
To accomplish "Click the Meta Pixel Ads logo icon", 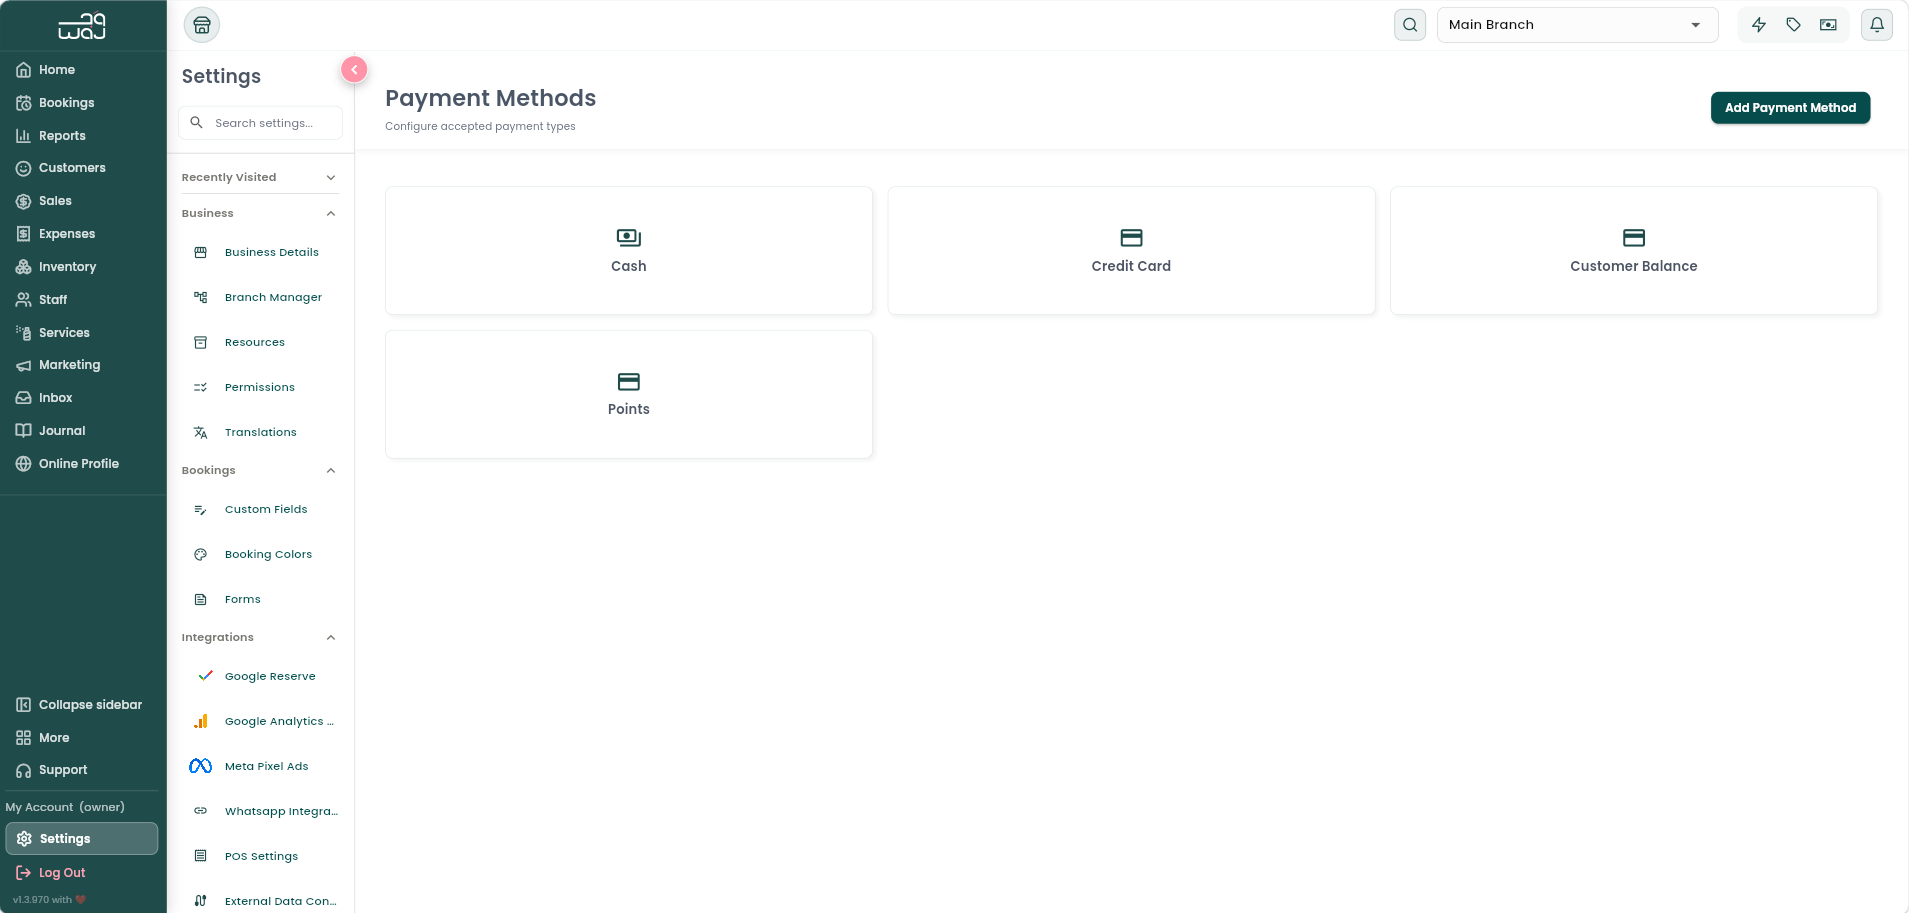I will click(x=201, y=766).
